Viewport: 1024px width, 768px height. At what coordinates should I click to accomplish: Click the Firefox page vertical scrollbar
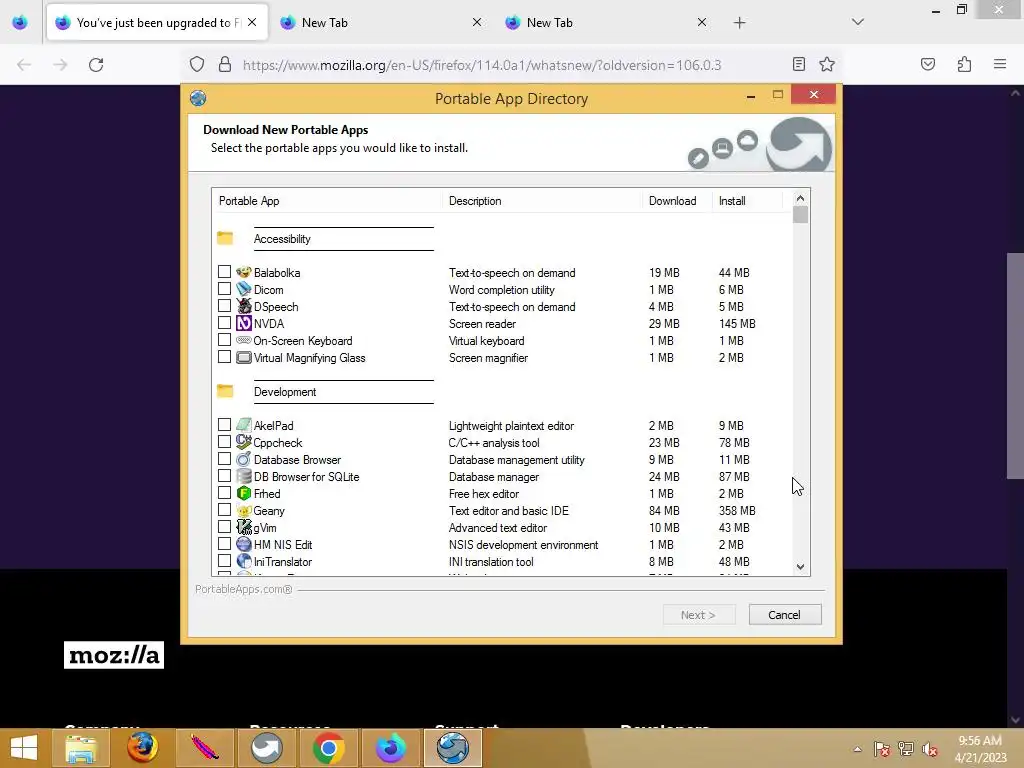1014,366
